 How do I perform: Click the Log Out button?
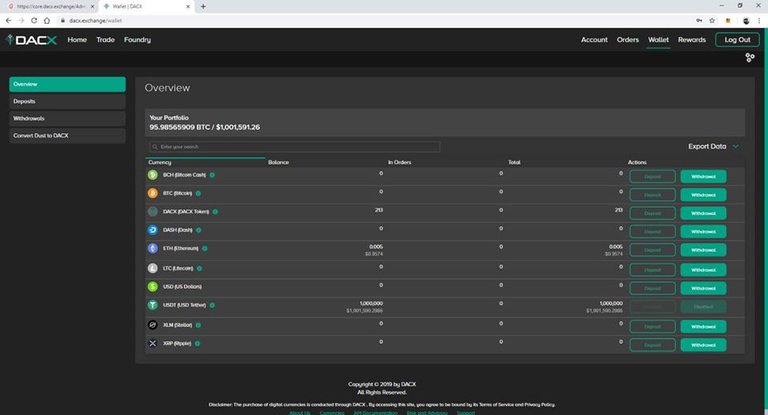737,40
